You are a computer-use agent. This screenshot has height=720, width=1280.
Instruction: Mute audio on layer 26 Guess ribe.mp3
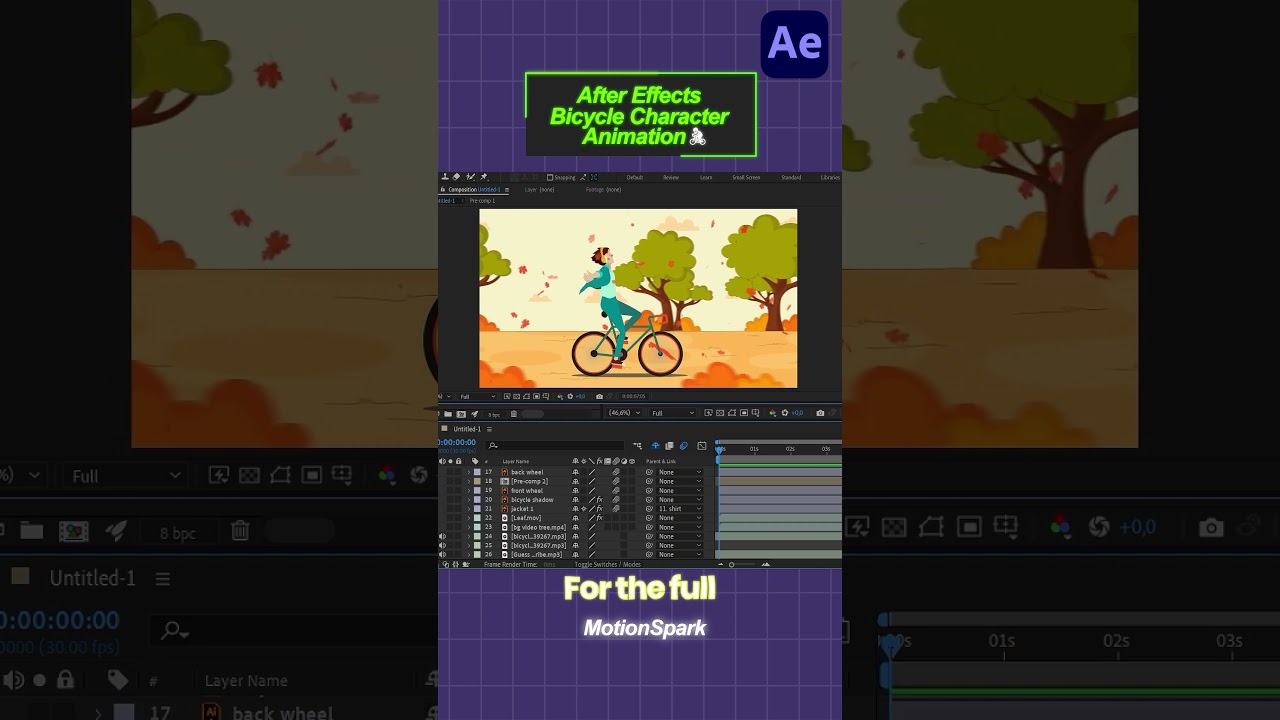tap(442, 555)
